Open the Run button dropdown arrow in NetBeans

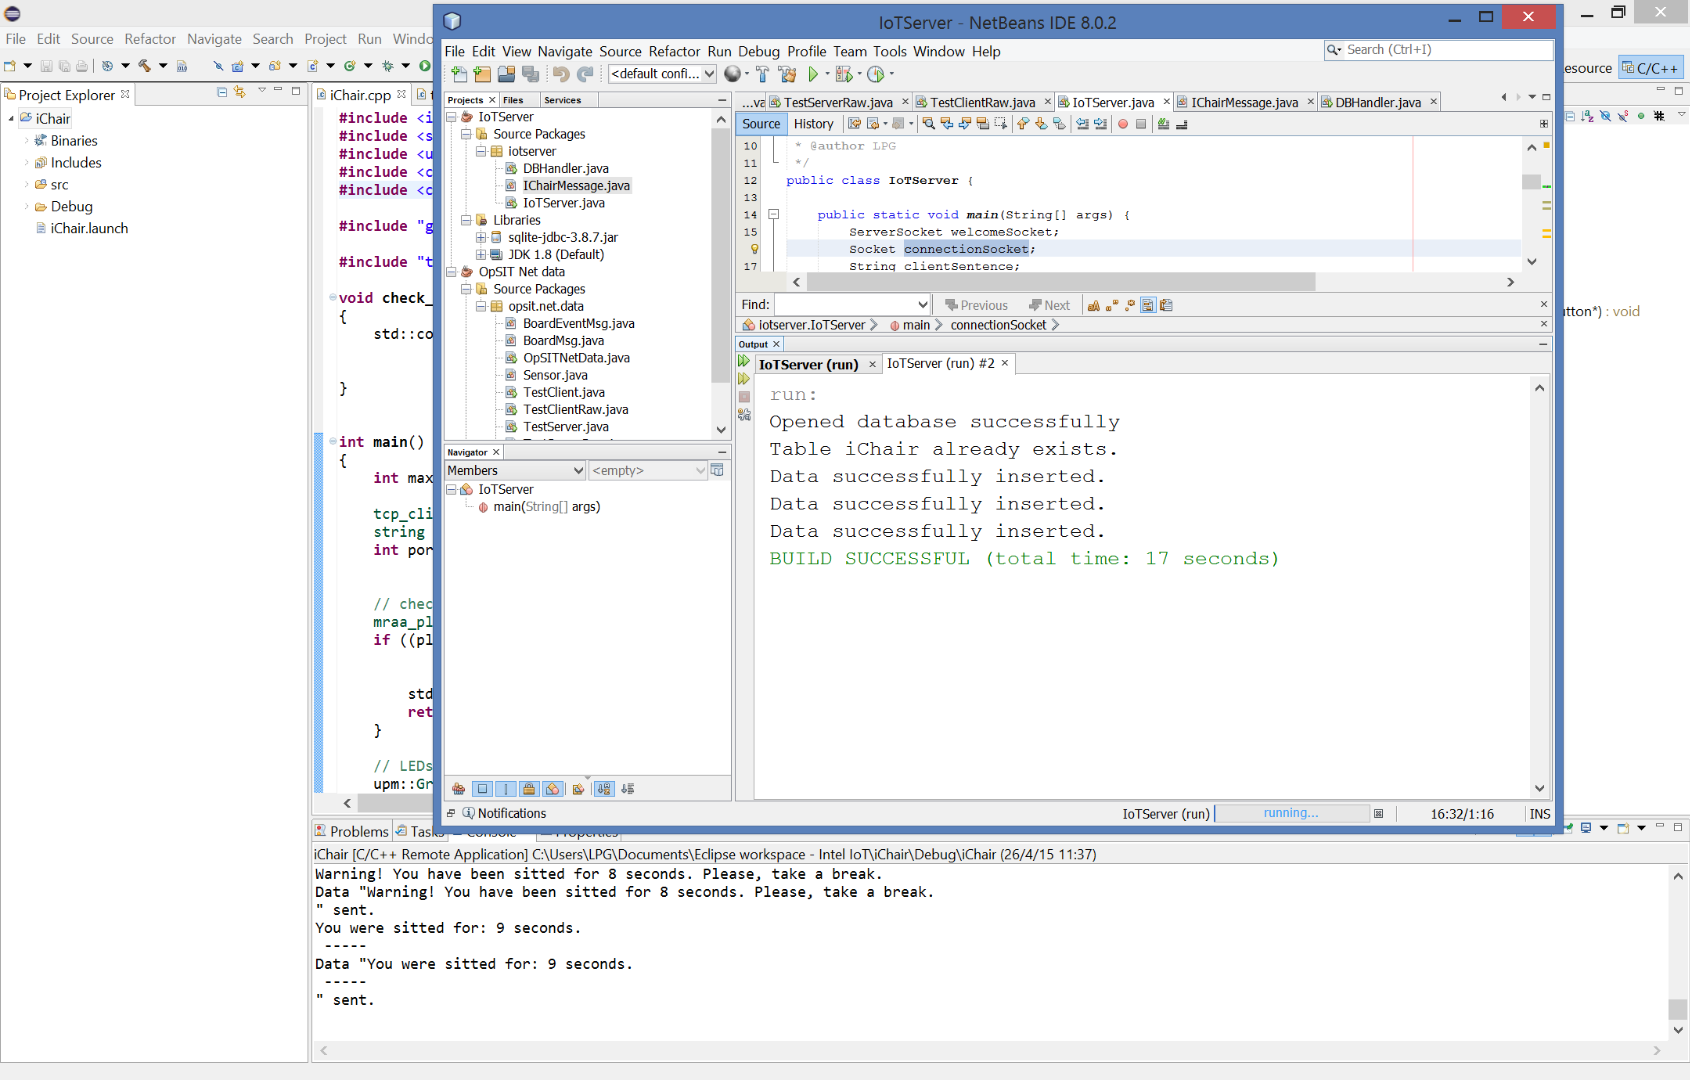click(827, 74)
